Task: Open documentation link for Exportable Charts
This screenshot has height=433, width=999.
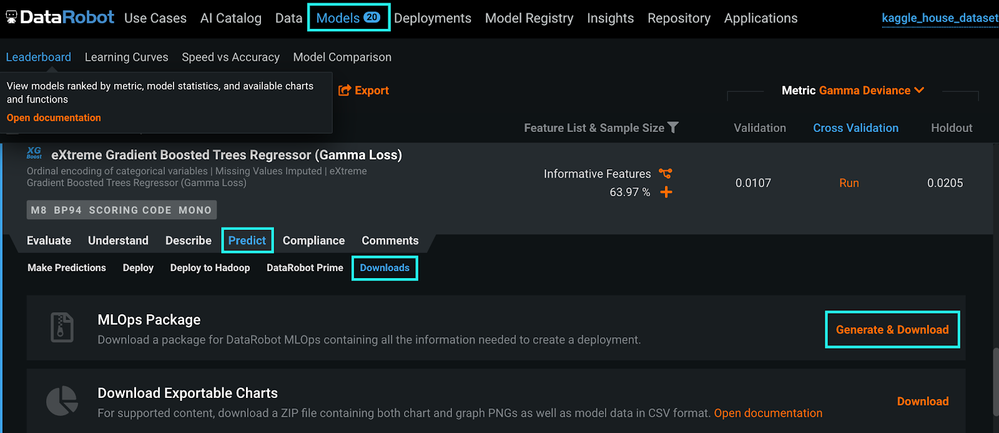Action: click(x=768, y=413)
